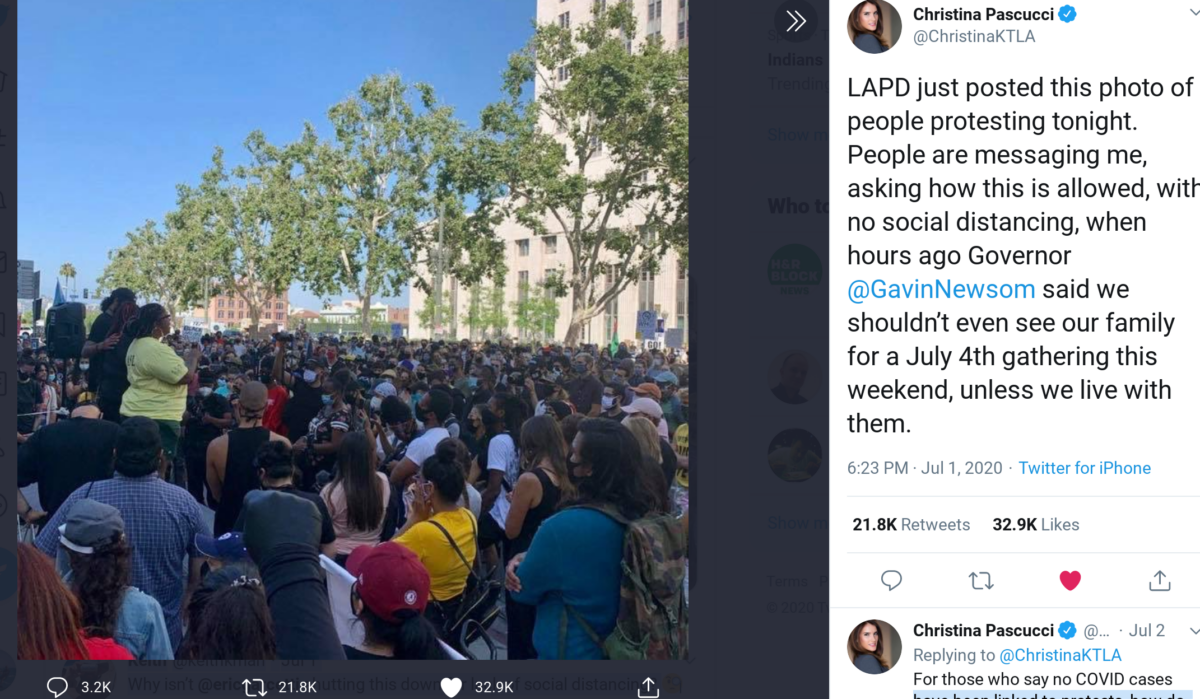
Task: Click the 6:23 PM Jul 1, 2020 timestamp
Action: tap(925, 468)
